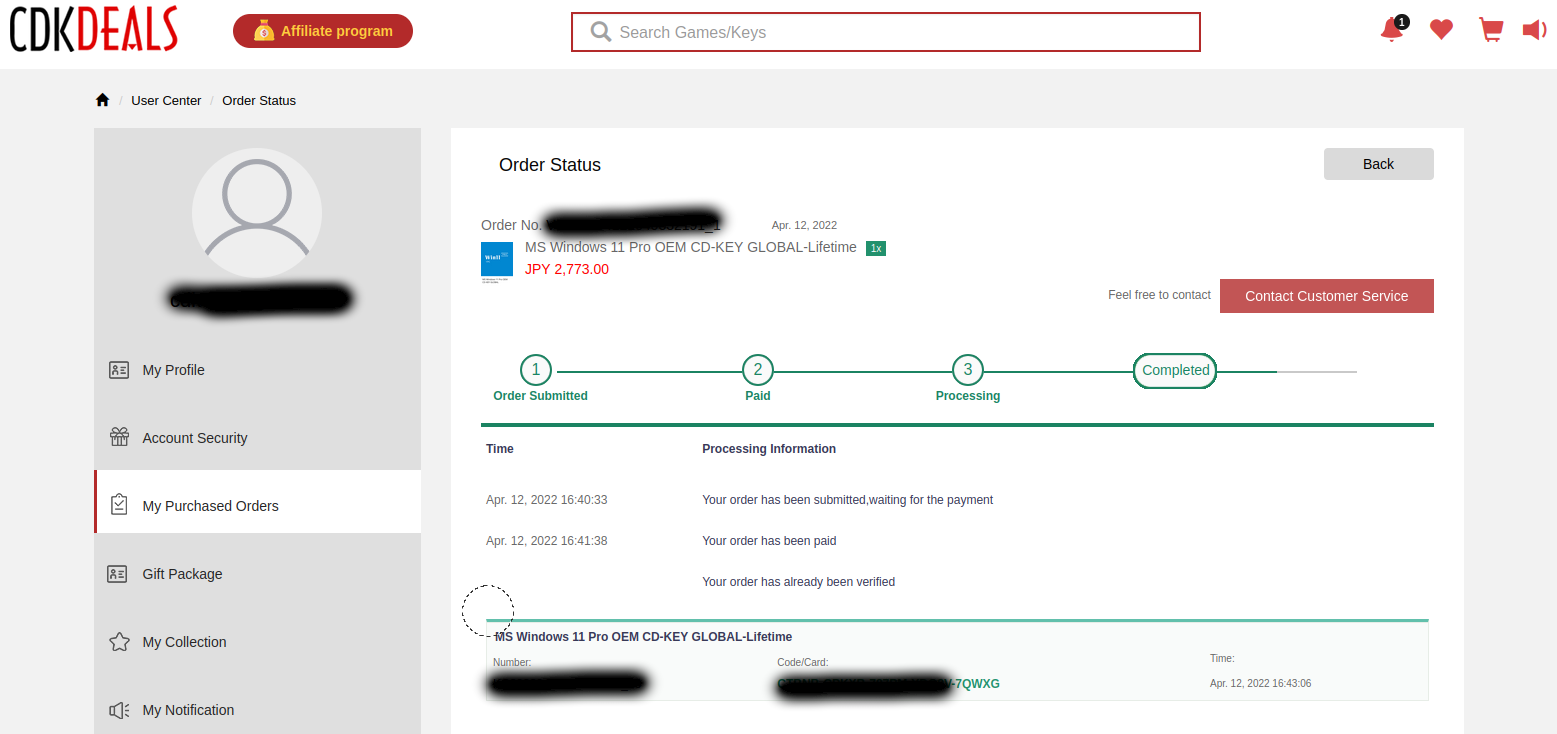This screenshot has width=1557, height=734.
Task: Click the Time column header
Action: coord(500,449)
